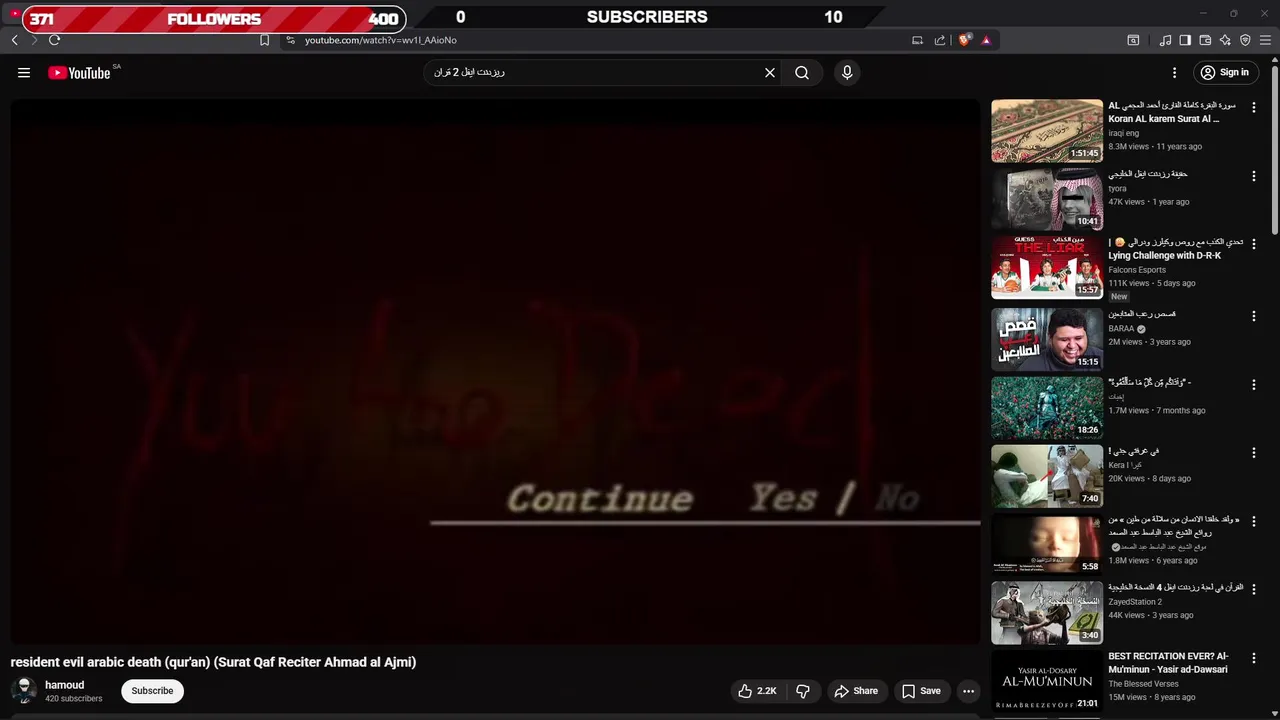Open the BARAA 15:15 video thumbnail

coord(1047,339)
